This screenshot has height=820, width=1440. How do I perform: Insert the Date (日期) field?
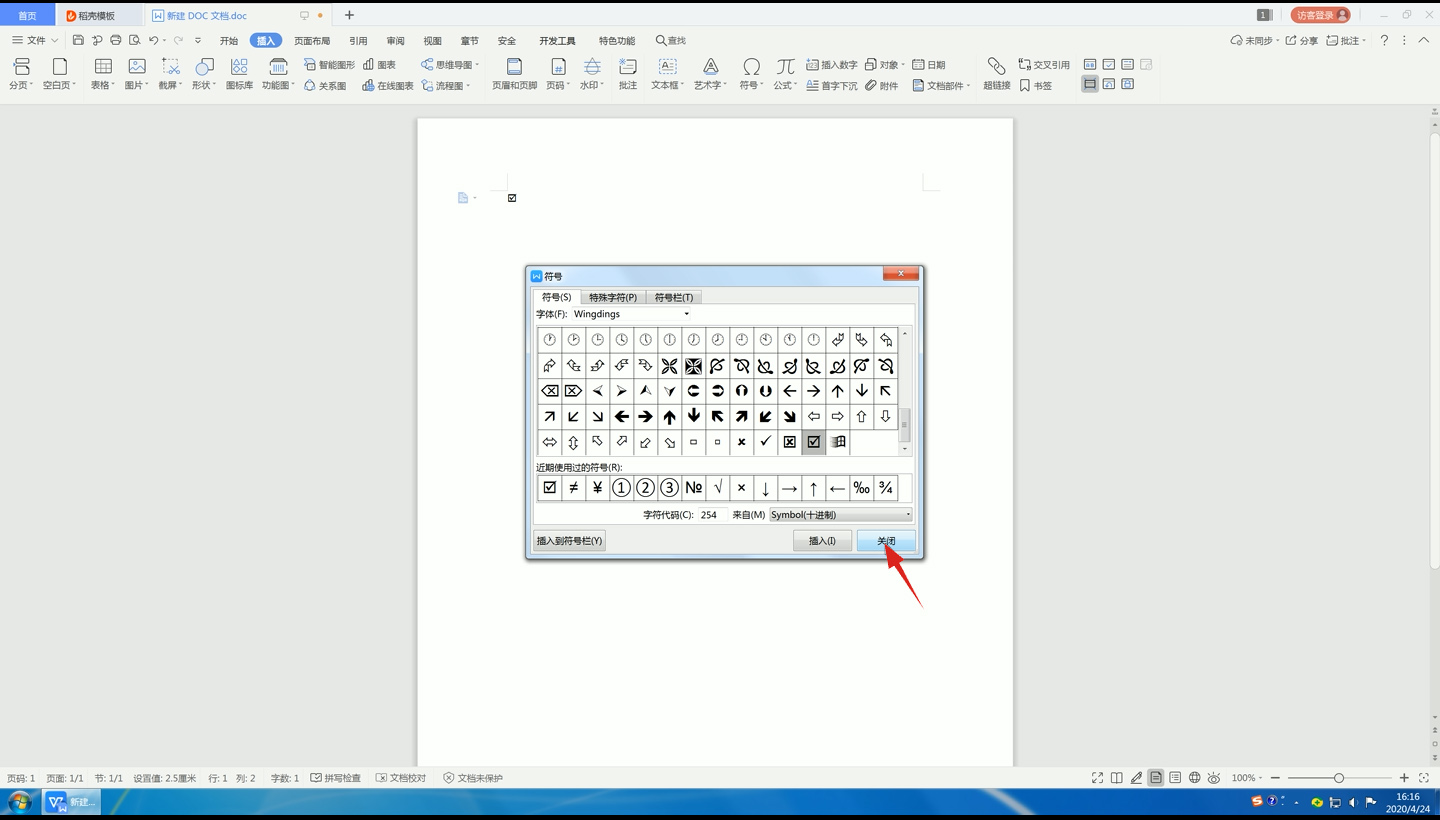click(x=928, y=65)
